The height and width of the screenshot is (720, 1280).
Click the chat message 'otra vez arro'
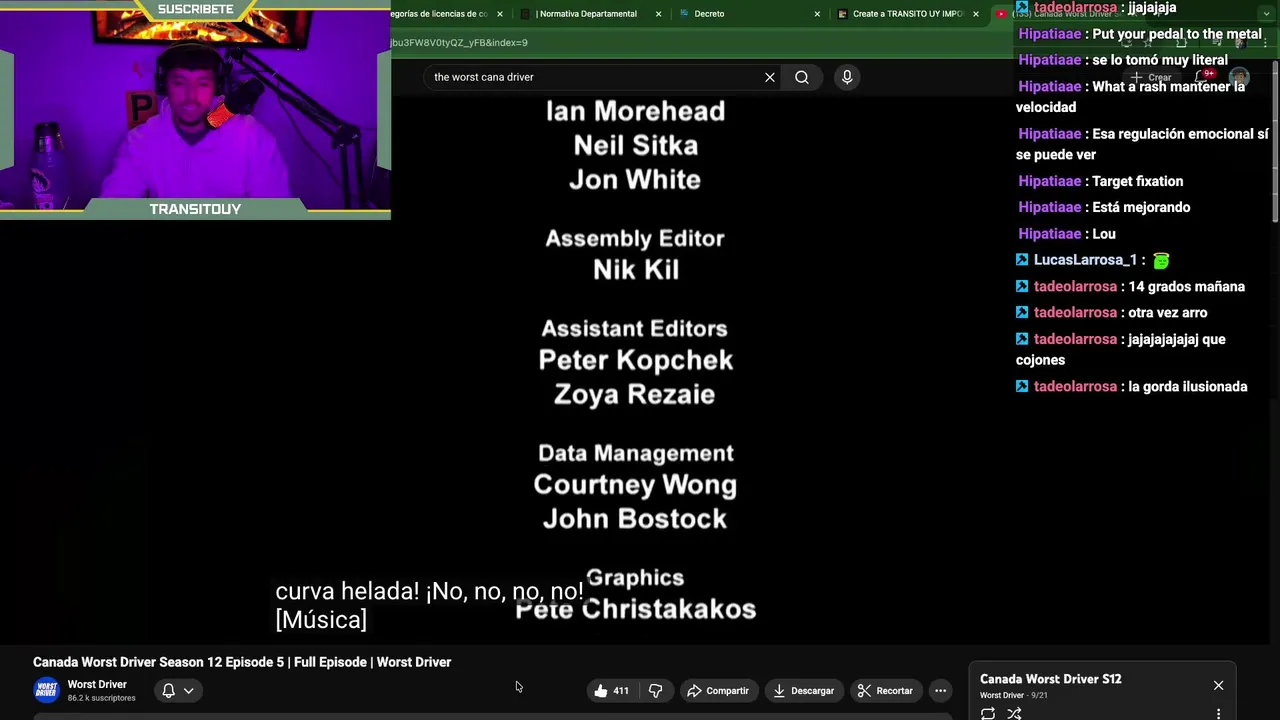[1167, 312]
